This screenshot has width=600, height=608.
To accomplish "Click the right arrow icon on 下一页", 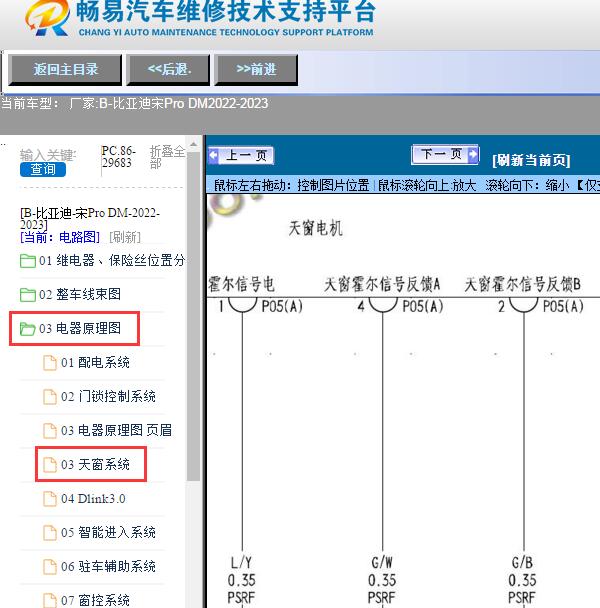I will click(x=473, y=154).
